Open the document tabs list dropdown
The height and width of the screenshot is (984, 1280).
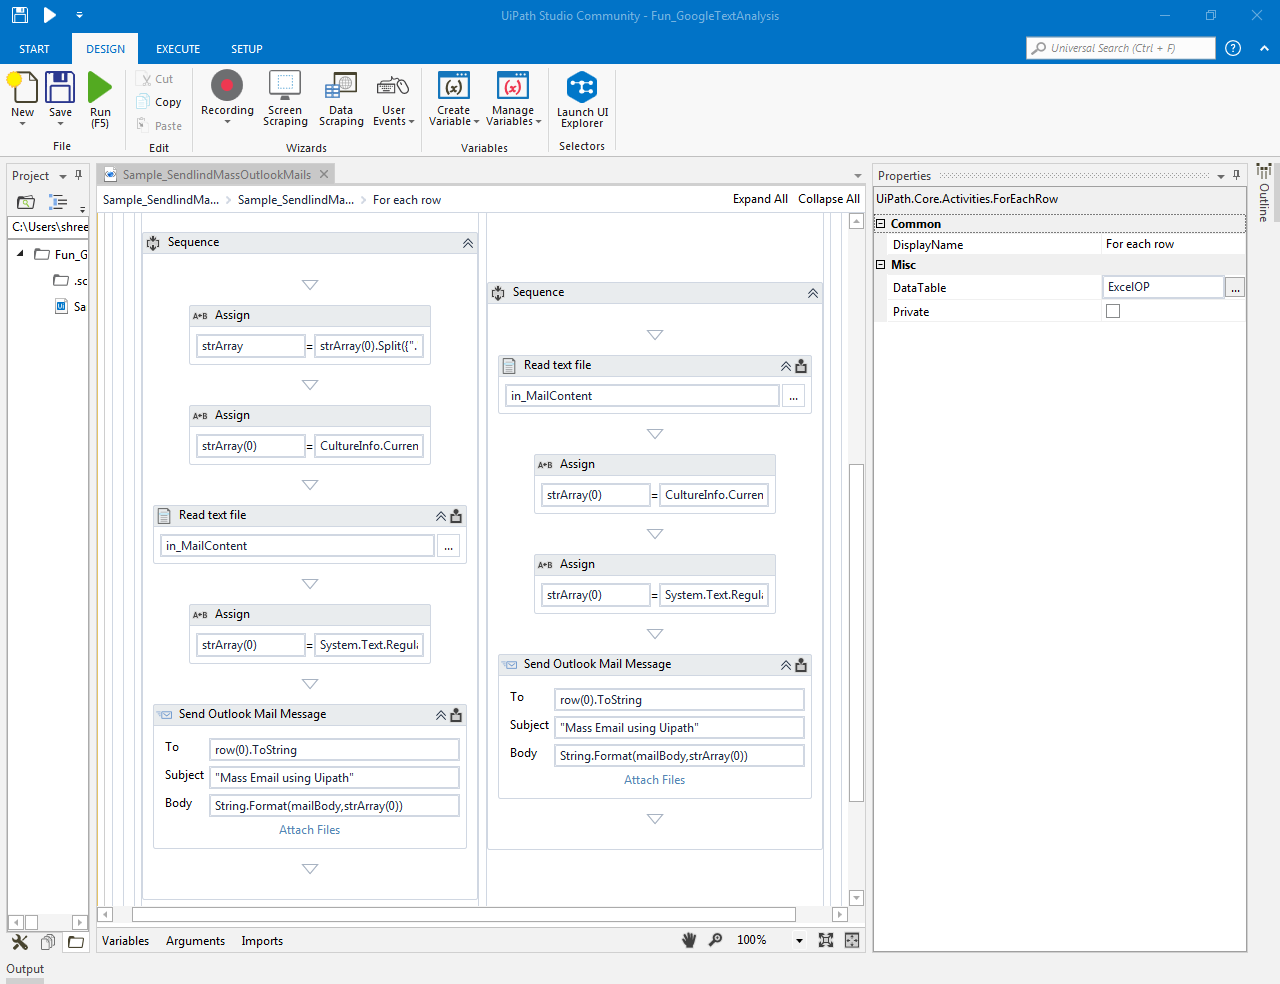point(857,176)
